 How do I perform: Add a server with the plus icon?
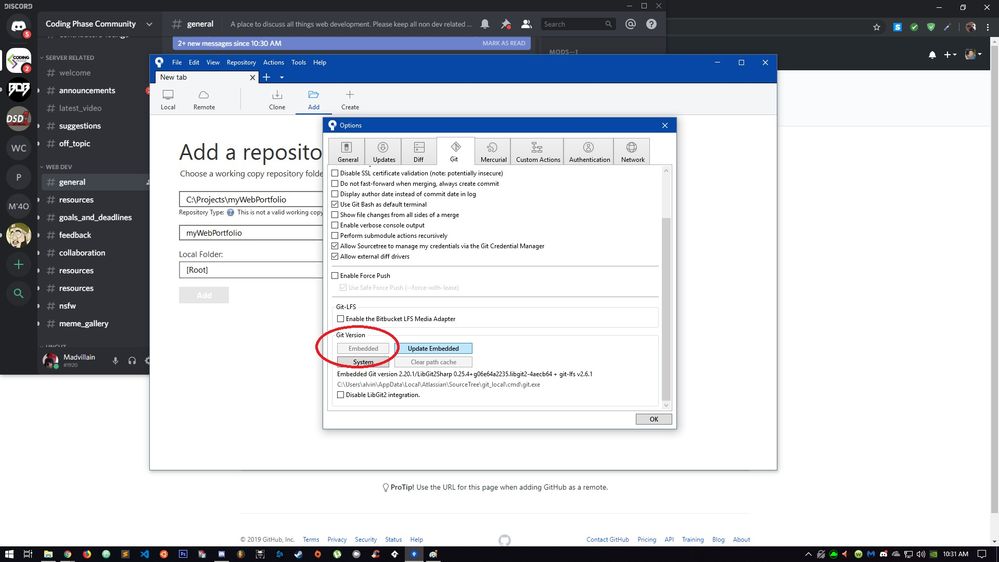18,264
